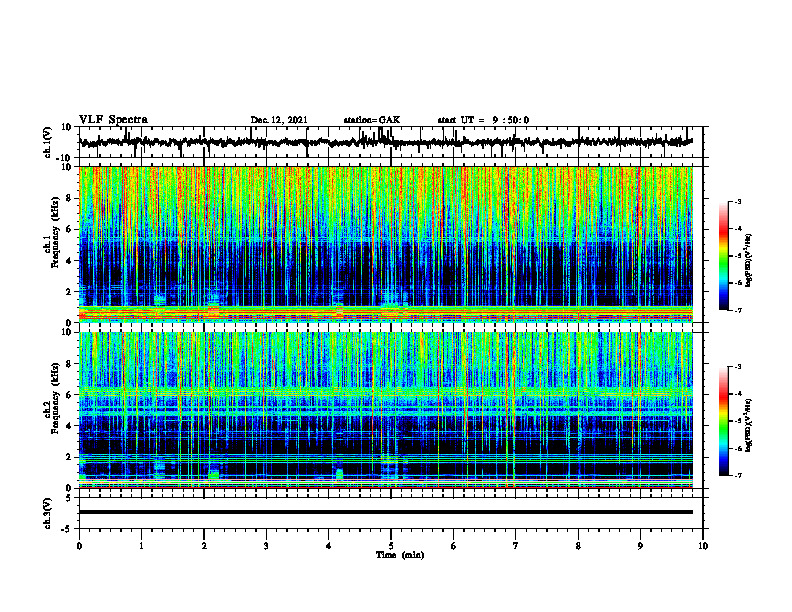Click time axis tick label "2"
The height and width of the screenshot is (612, 792).
pyautogui.click(x=204, y=546)
